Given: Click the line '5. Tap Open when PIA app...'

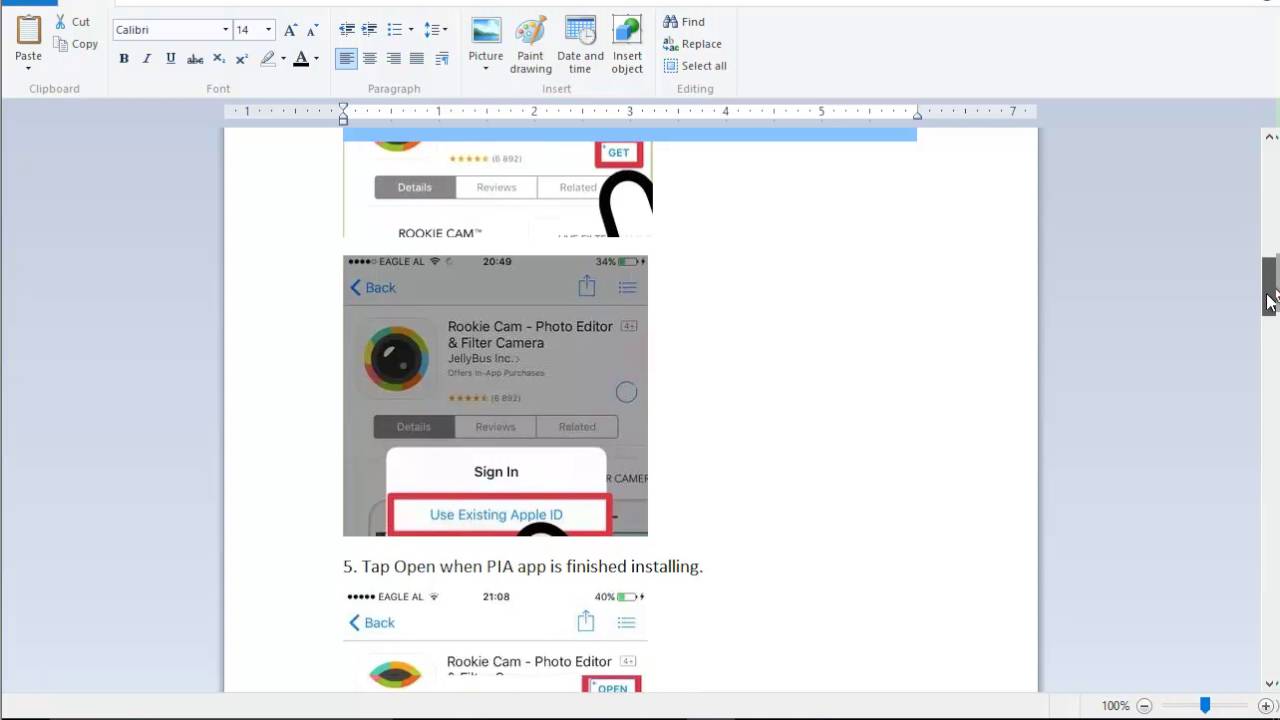Looking at the screenshot, I should [x=523, y=566].
